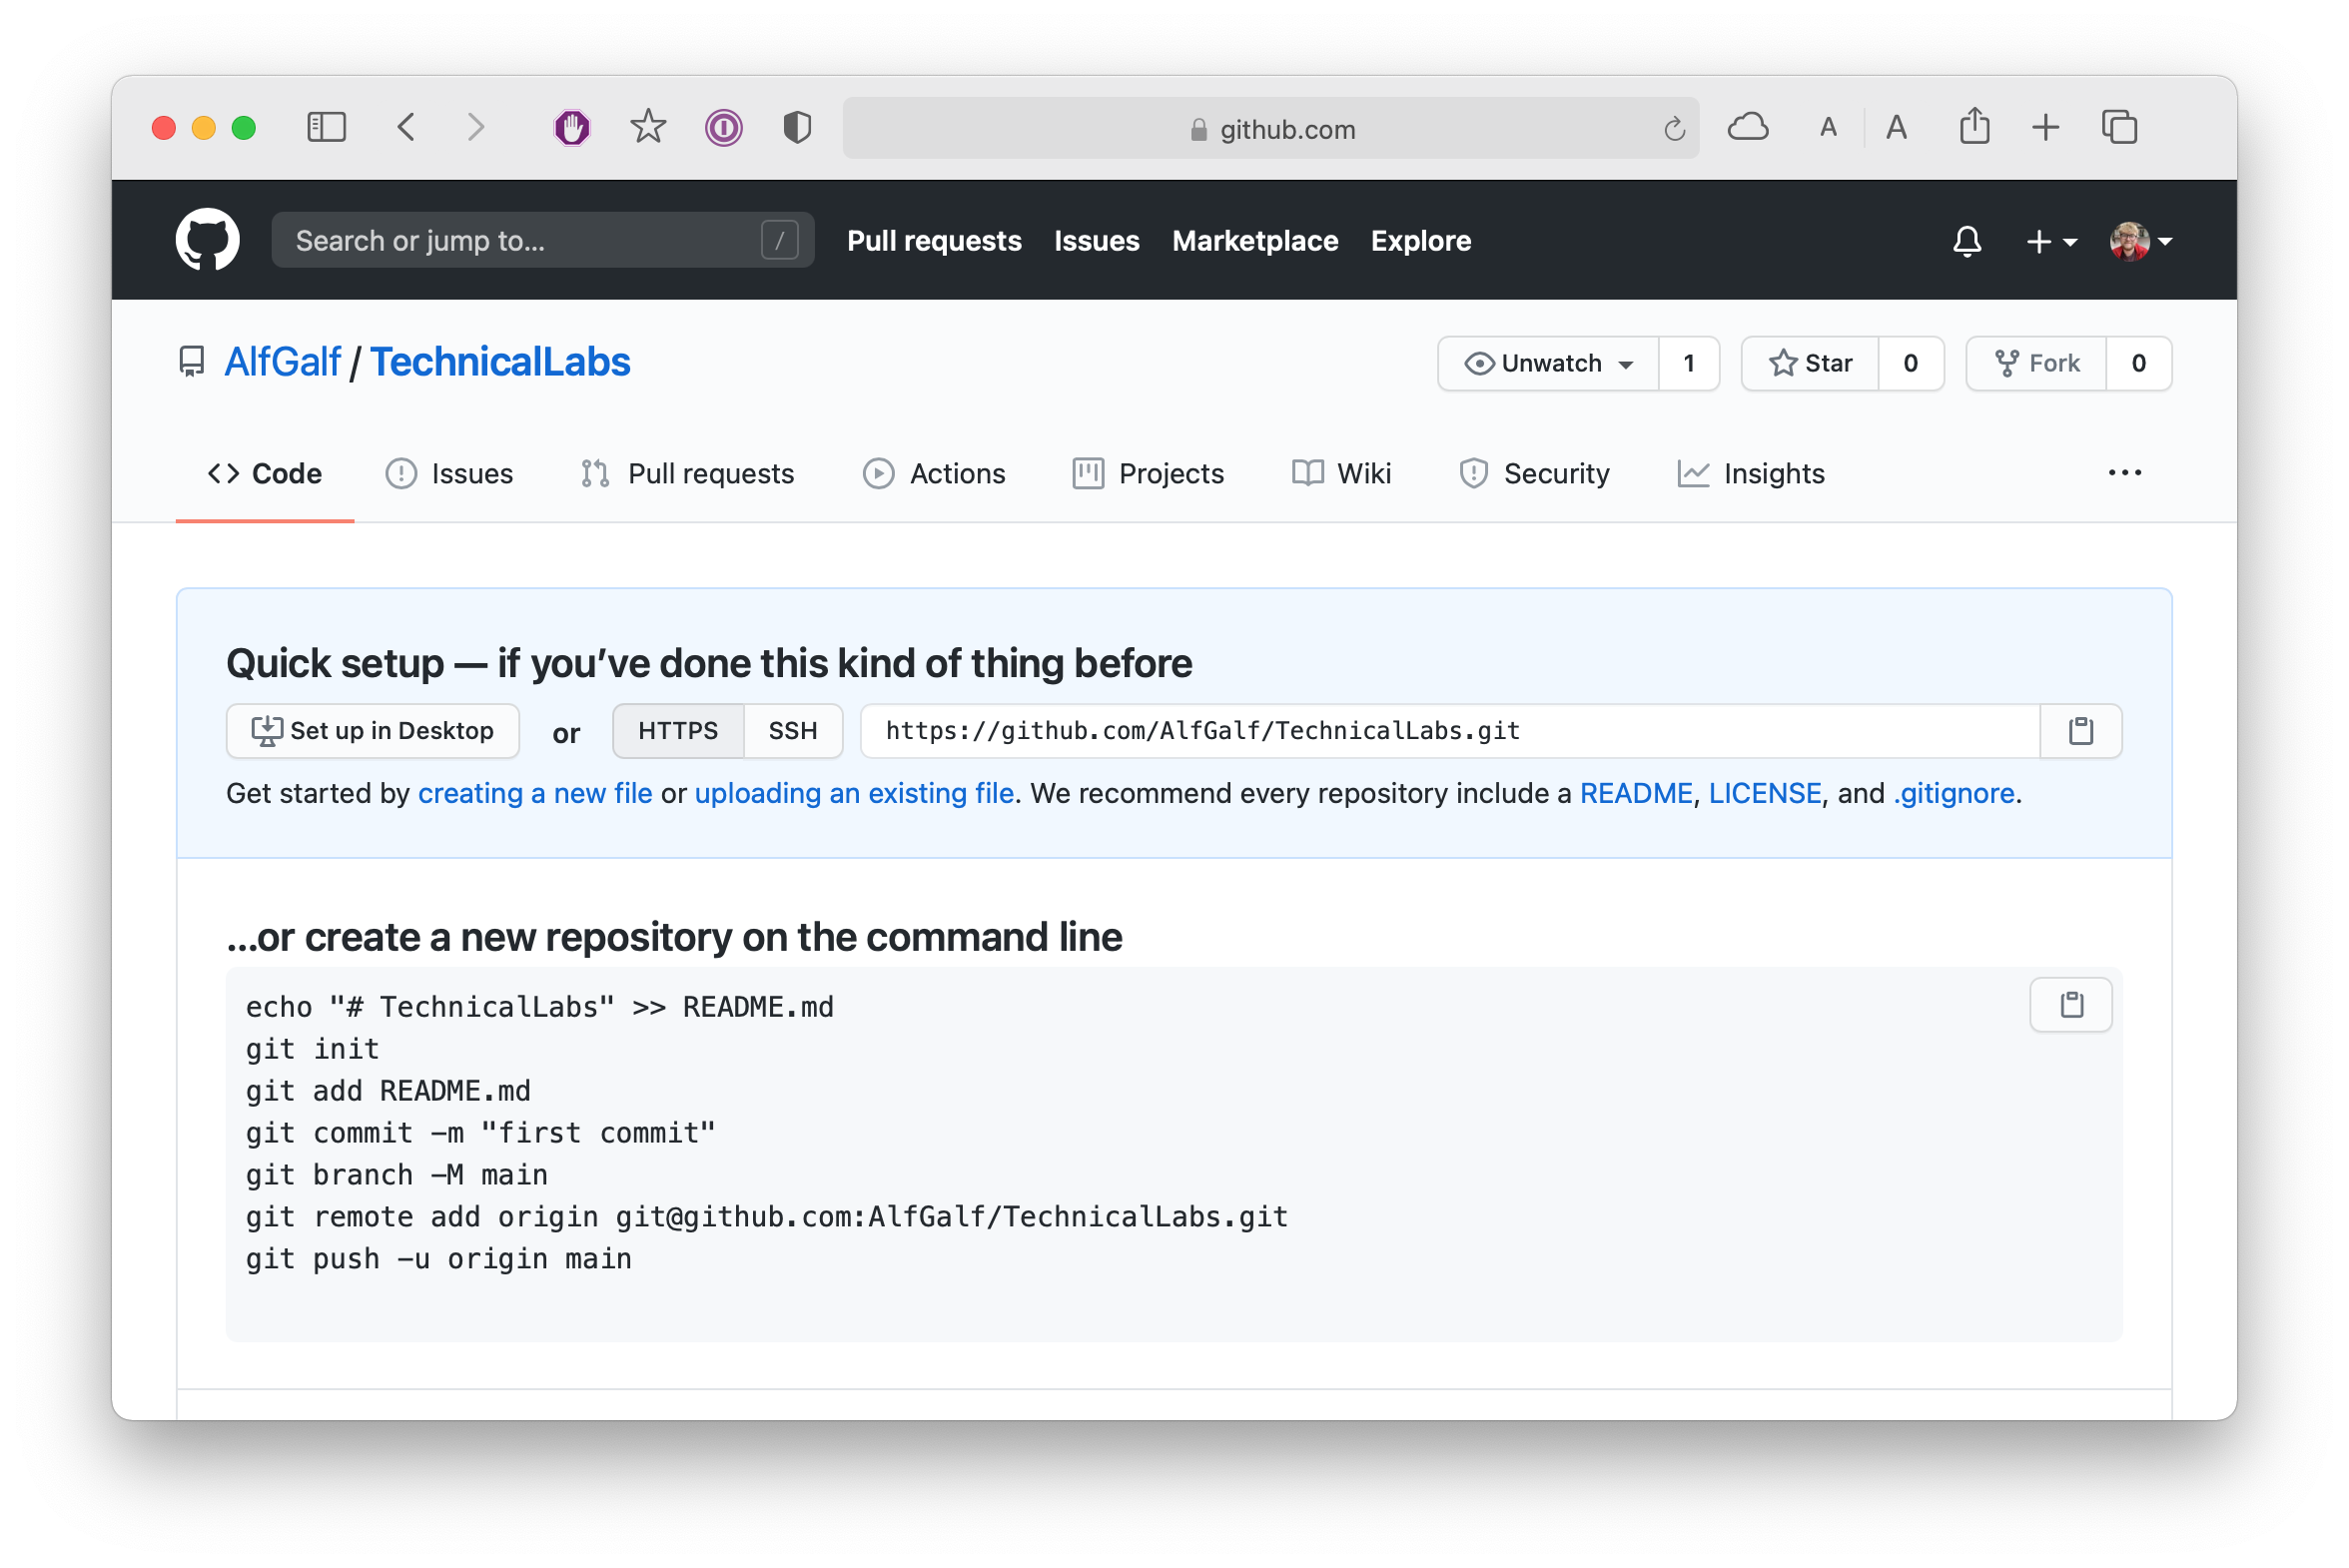Open Explore in the top navigation
Viewport: 2349px width, 1568px height.
pos(1420,241)
